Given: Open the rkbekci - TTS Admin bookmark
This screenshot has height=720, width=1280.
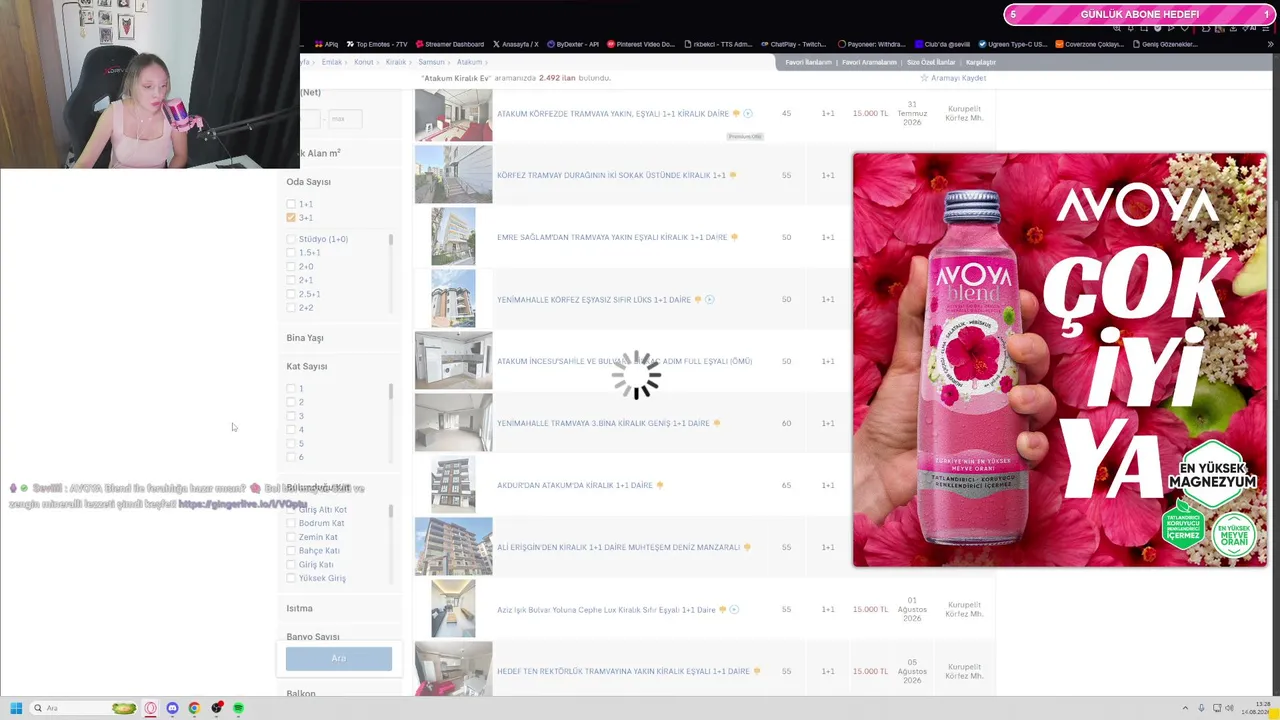Looking at the screenshot, I should click(x=718, y=44).
